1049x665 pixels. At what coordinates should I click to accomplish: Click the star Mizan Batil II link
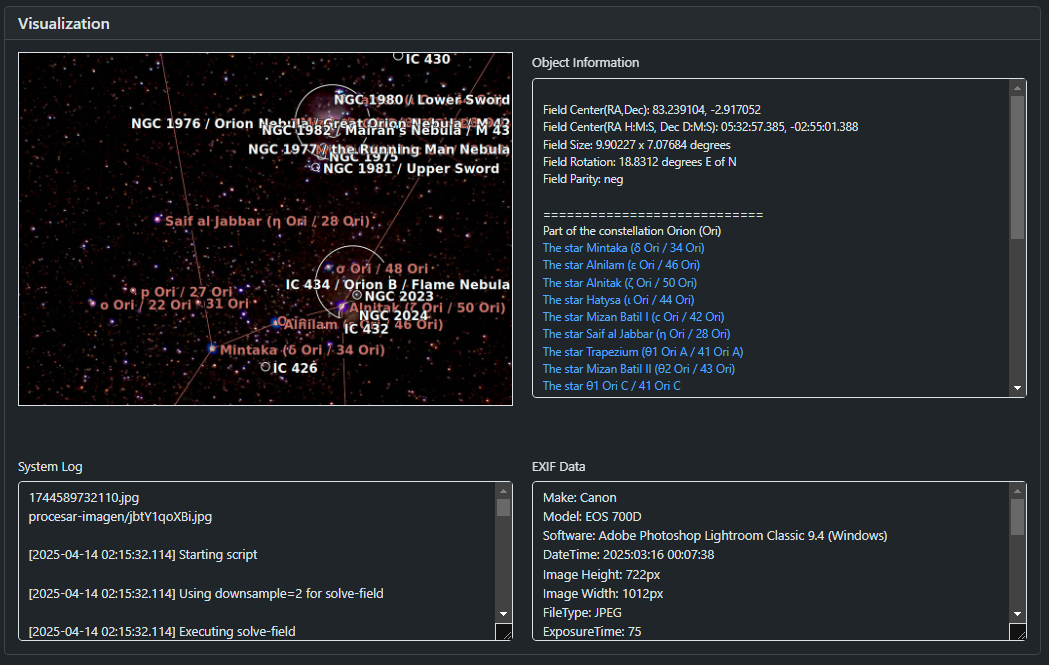[x=638, y=369]
